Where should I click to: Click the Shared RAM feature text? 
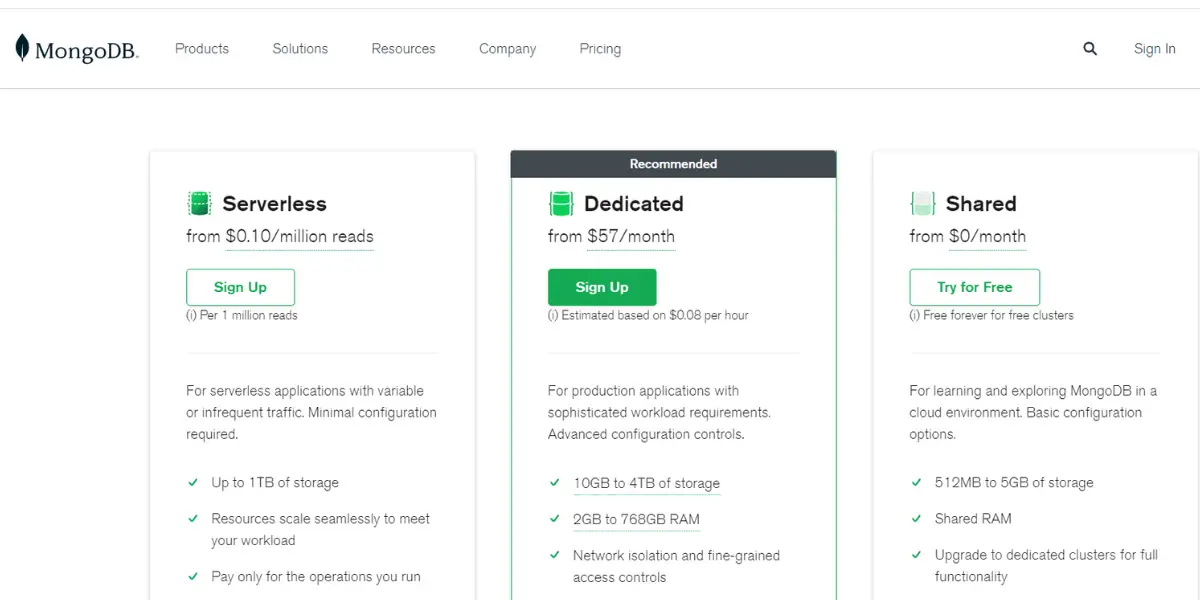pyautogui.click(x=973, y=519)
